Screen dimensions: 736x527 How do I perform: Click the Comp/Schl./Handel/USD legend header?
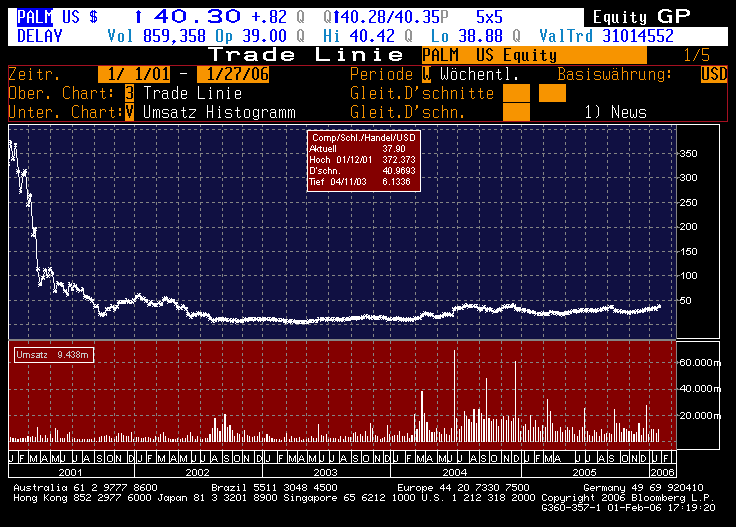tap(364, 138)
